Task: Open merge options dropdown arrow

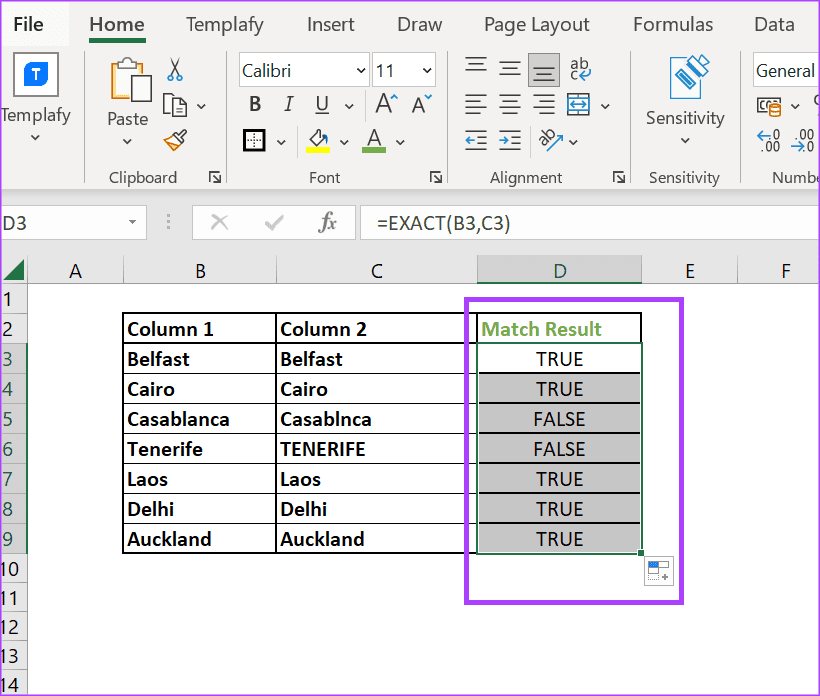Action: pos(605,107)
